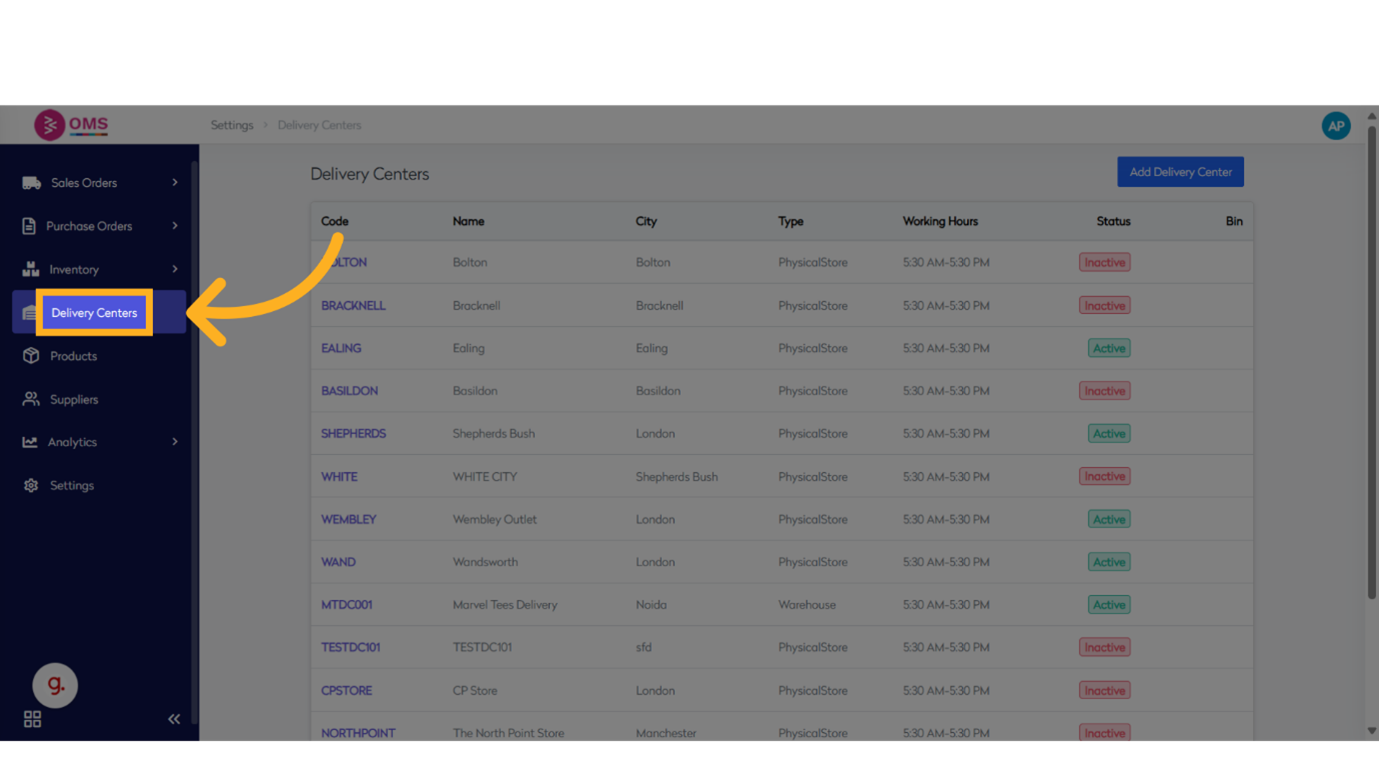Screen dimensions: 1379x776
Task: Open the Suppliers people icon
Action: point(31,399)
